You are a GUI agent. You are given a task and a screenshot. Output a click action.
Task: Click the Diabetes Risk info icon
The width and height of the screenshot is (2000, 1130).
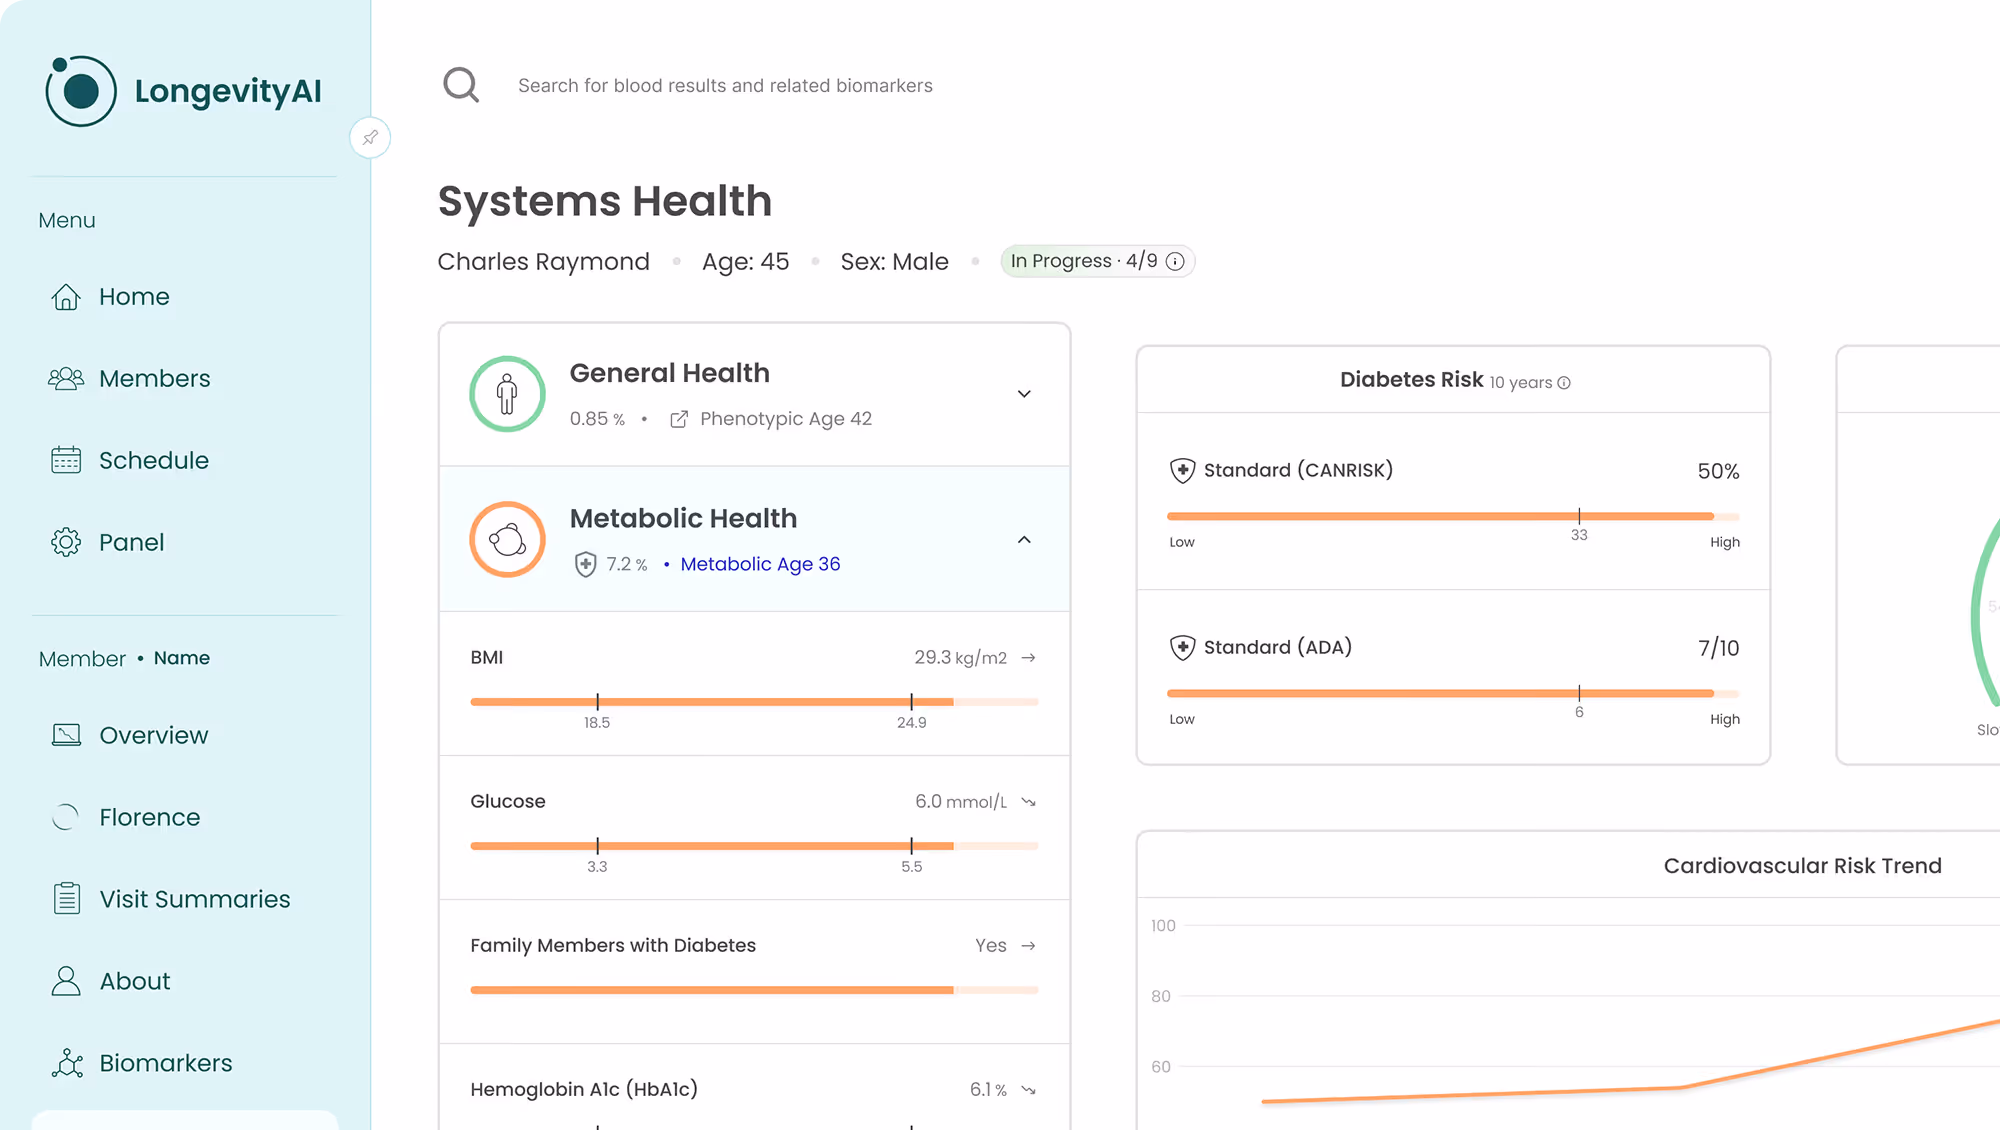tap(1564, 383)
